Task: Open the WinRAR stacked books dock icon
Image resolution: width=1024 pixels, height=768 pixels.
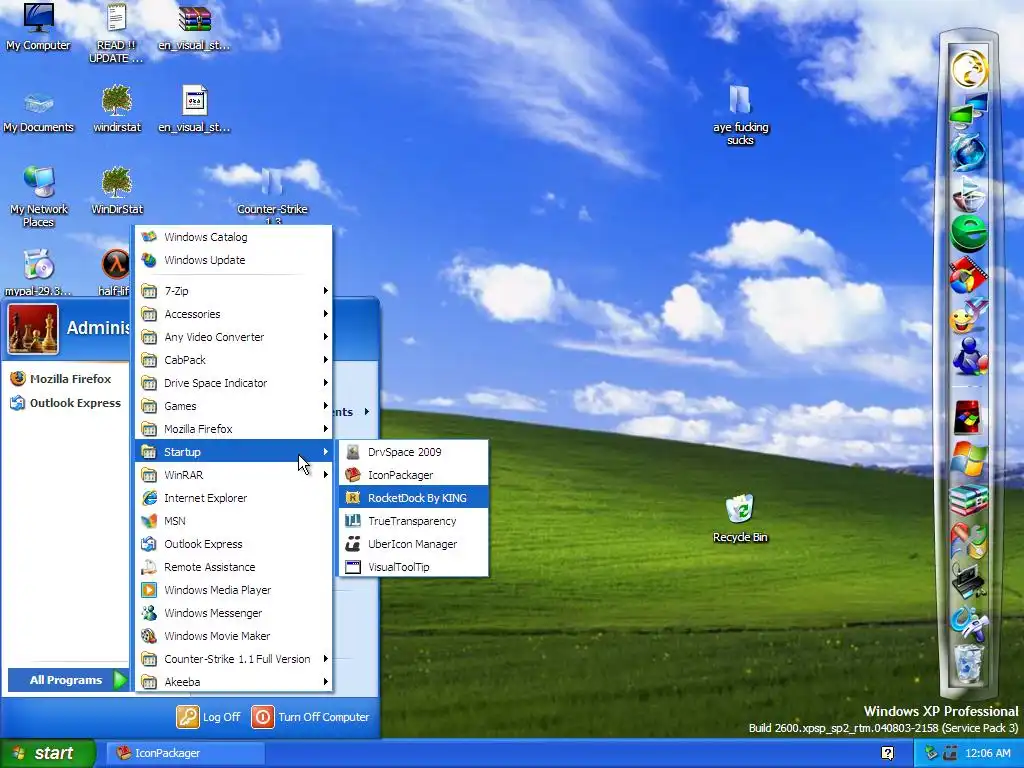Action: pyautogui.click(x=968, y=500)
